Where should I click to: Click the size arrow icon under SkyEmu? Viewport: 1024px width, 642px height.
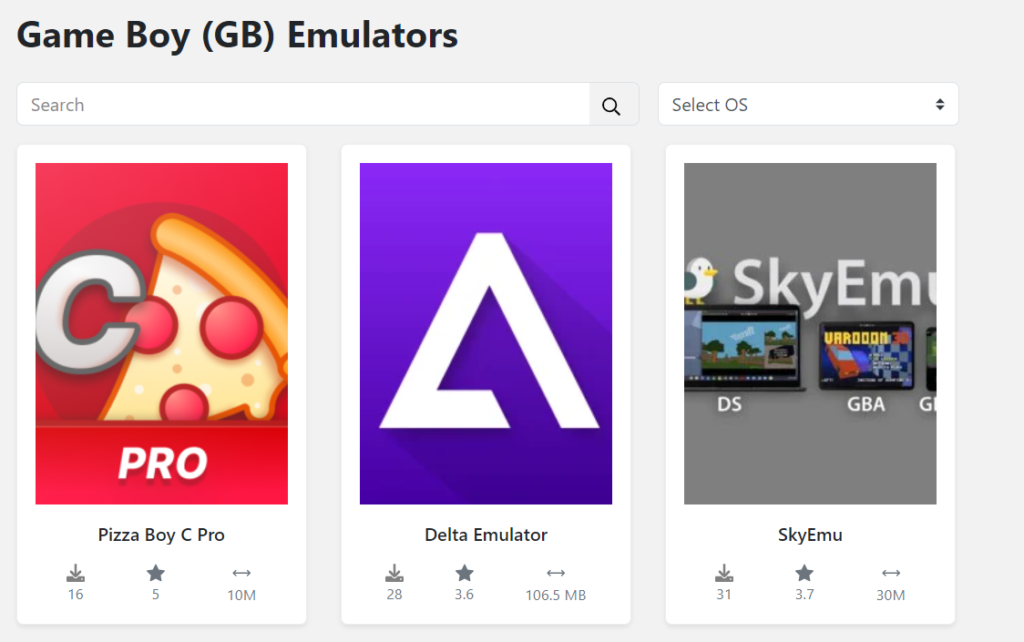(x=889, y=572)
